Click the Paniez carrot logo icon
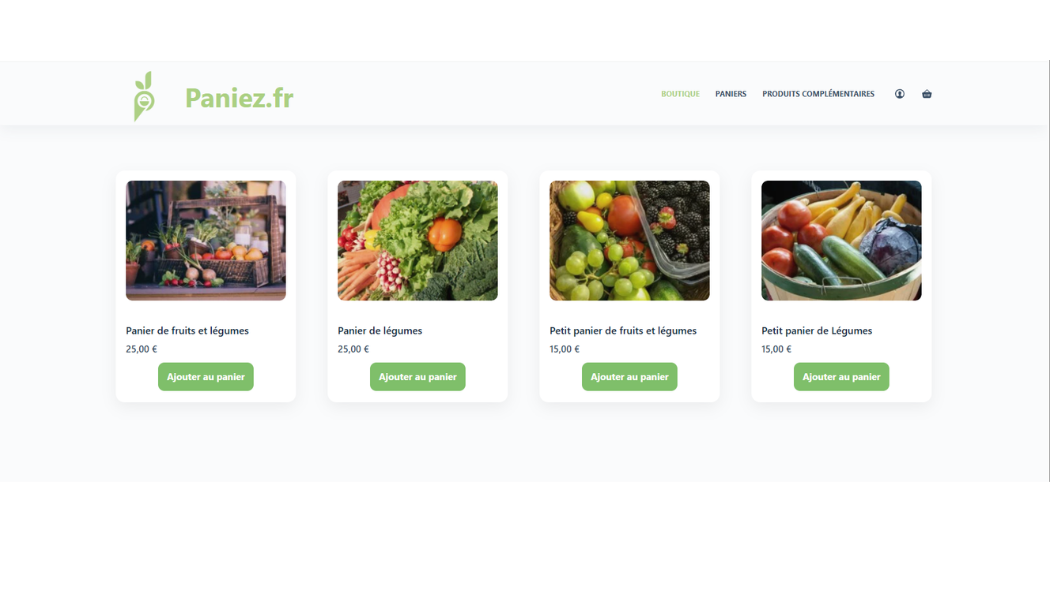The height and width of the screenshot is (600, 1050). [x=144, y=96]
